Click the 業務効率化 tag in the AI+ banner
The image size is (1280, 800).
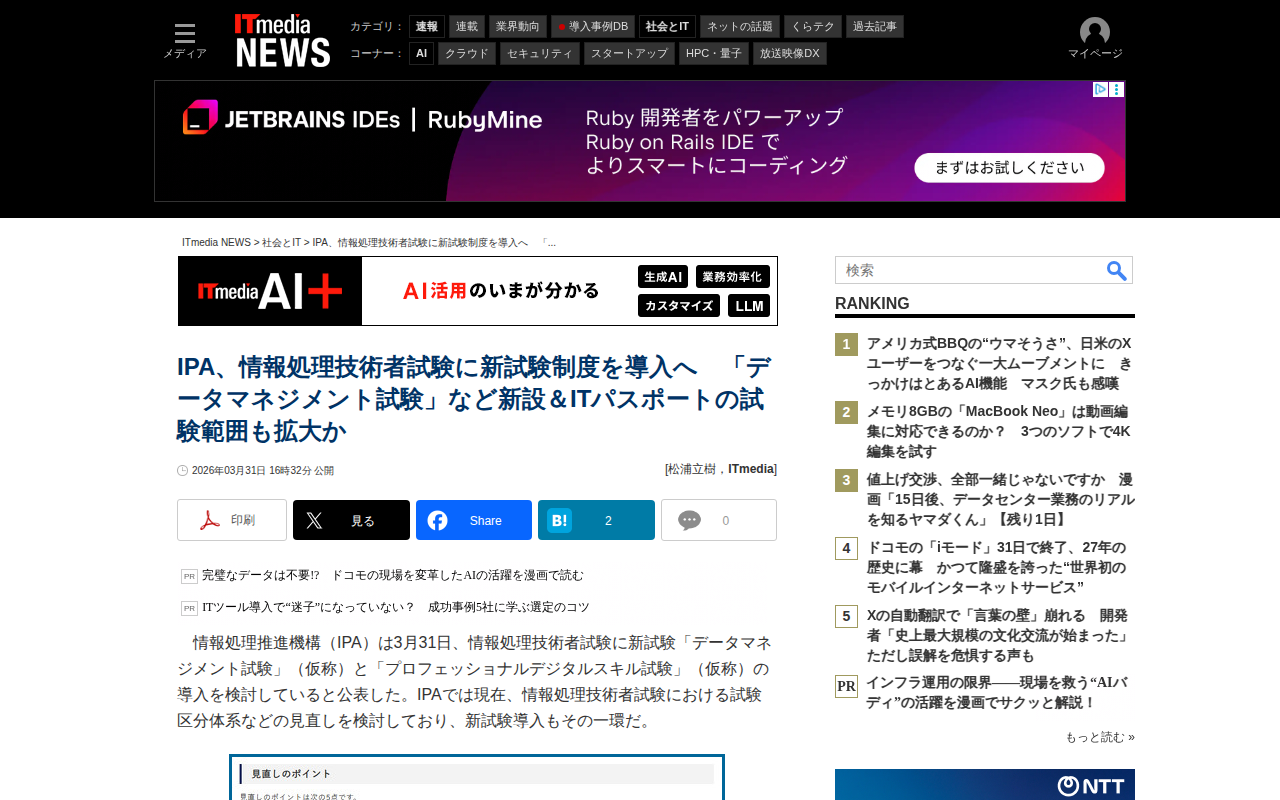coord(733,277)
